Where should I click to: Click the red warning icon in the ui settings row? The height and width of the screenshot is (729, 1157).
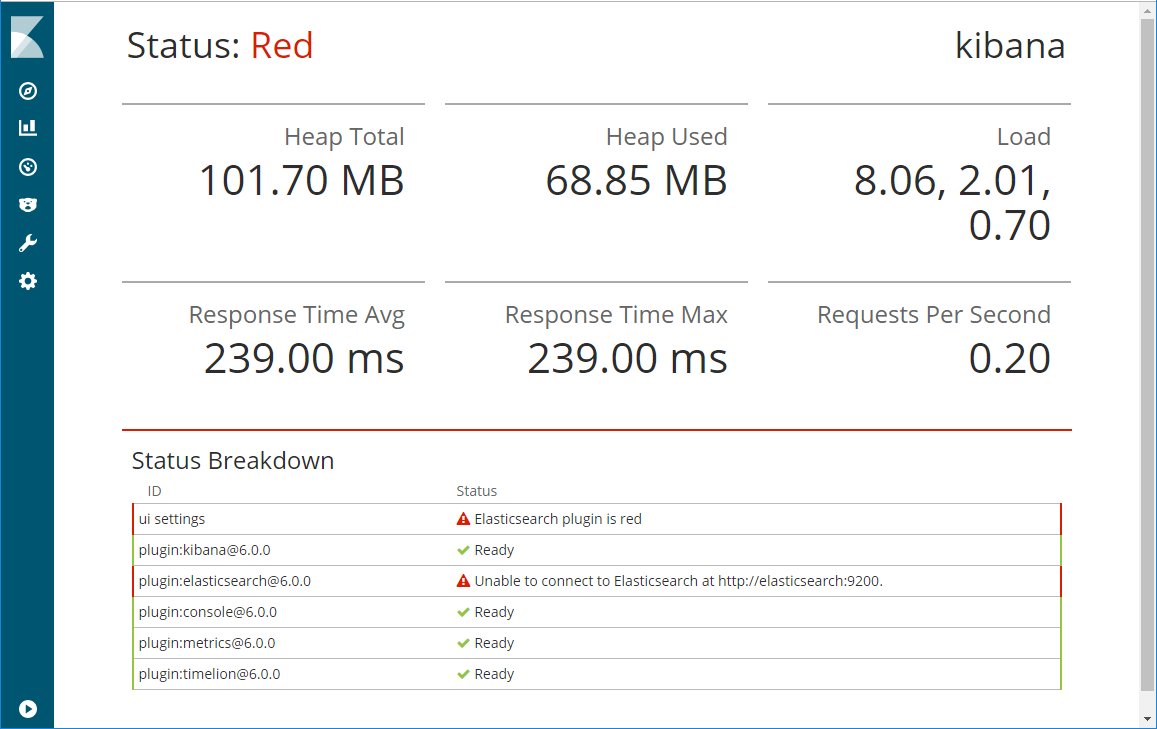tap(463, 519)
